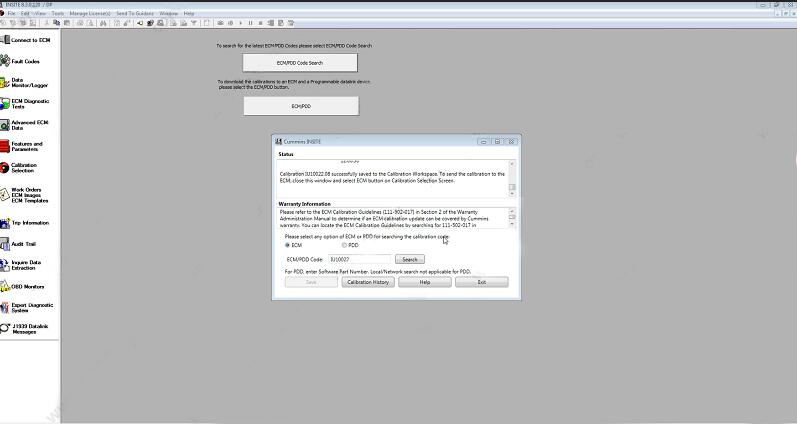The image size is (797, 424).
Task: Open J1939 Datalink Messages in sidebar
Action: coord(24,329)
